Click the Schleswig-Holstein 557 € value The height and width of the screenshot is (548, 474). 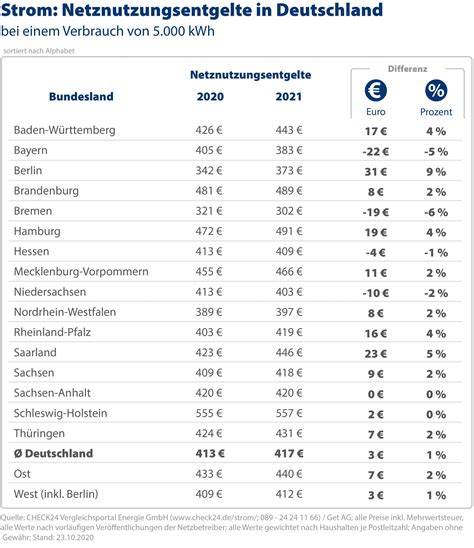point(289,413)
